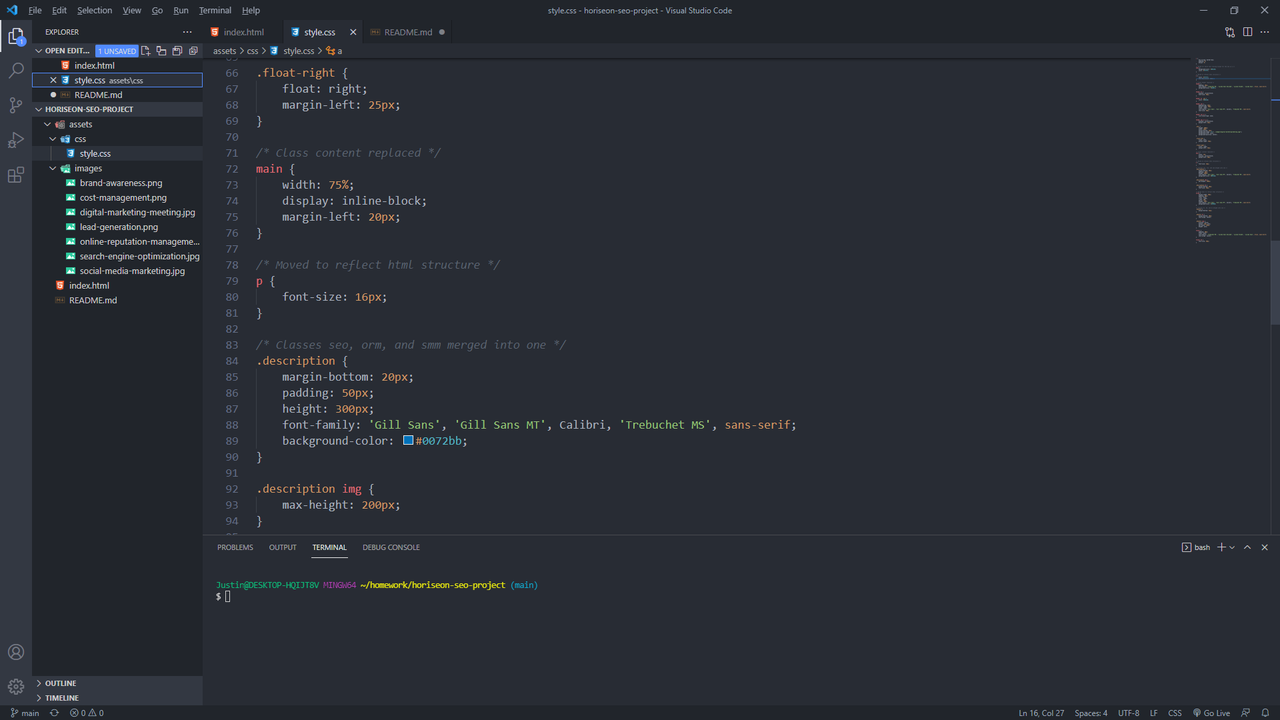Click the CSS language mode indicator
Image resolution: width=1280 pixels, height=720 pixels.
click(1175, 713)
